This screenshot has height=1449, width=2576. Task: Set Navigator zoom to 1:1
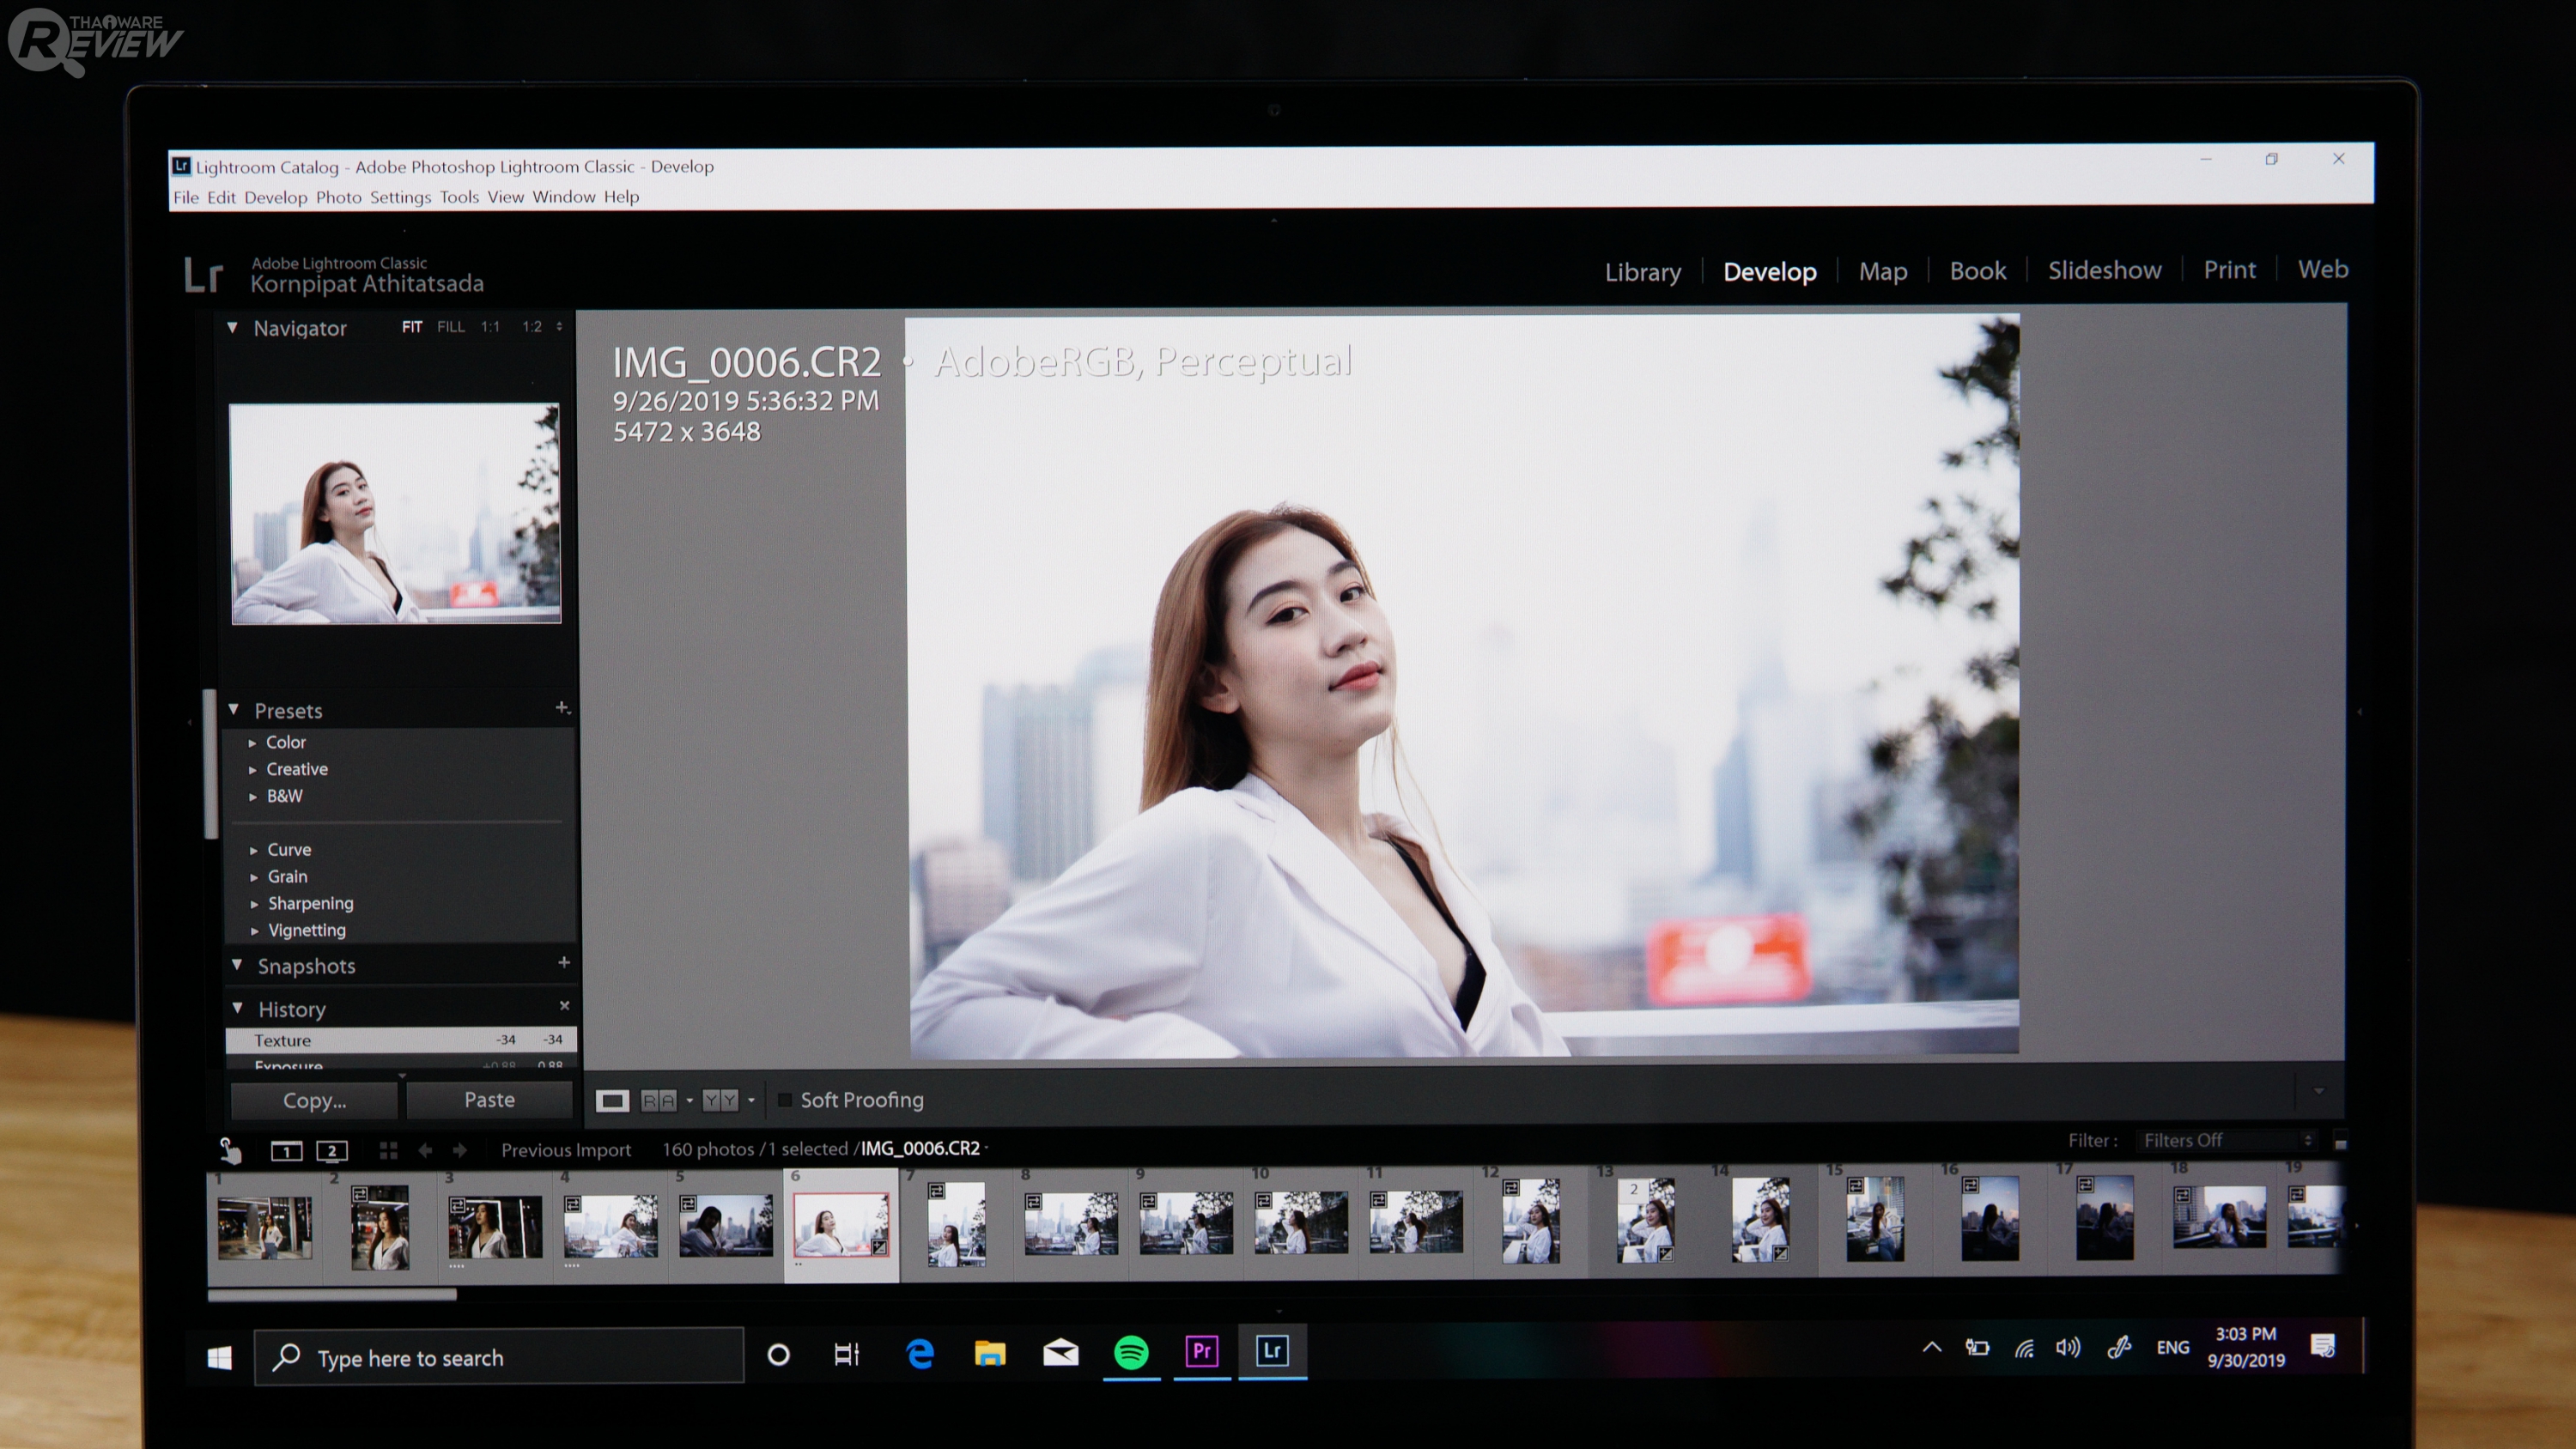[x=490, y=327]
